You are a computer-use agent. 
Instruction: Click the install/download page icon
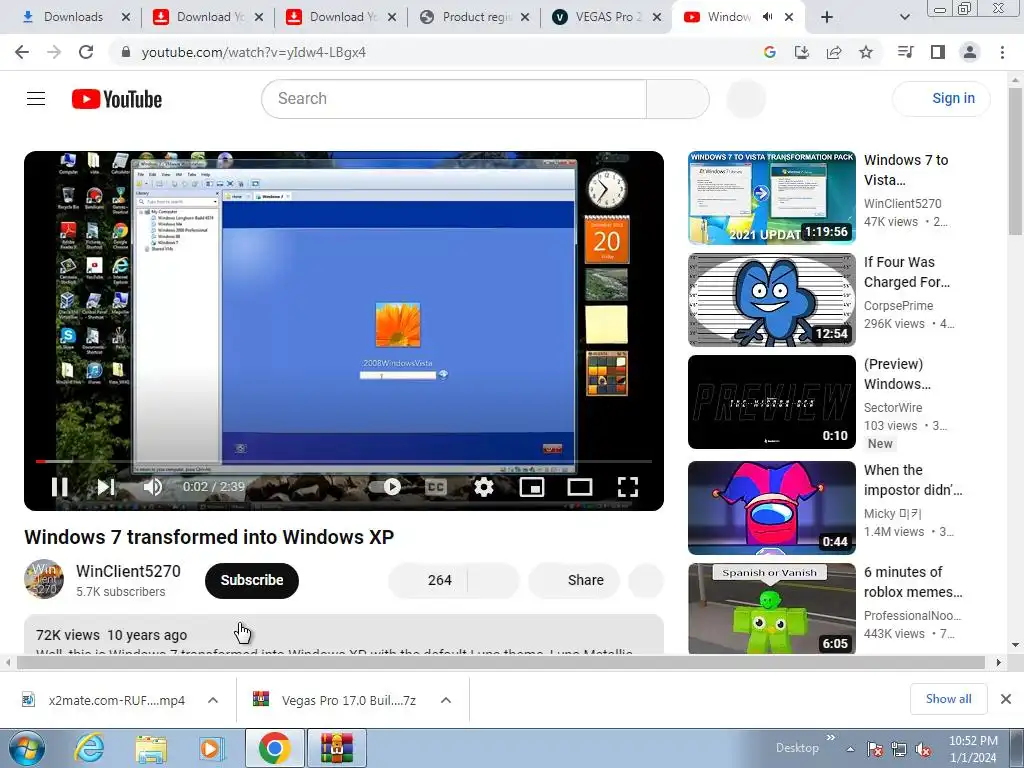[x=801, y=52]
